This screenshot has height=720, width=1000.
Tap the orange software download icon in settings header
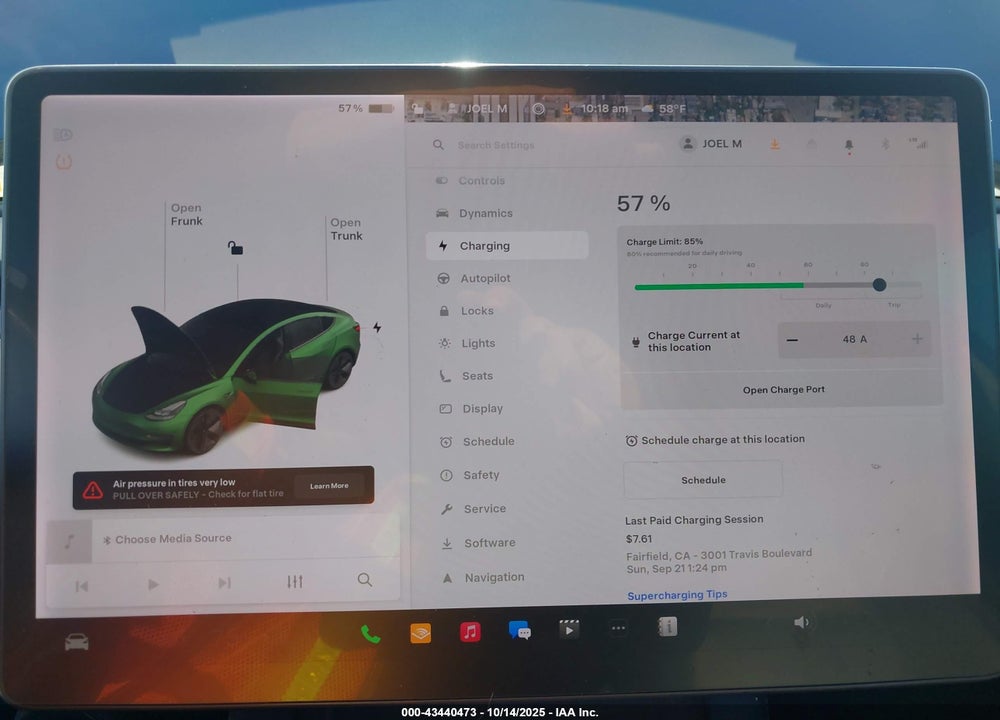click(775, 144)
